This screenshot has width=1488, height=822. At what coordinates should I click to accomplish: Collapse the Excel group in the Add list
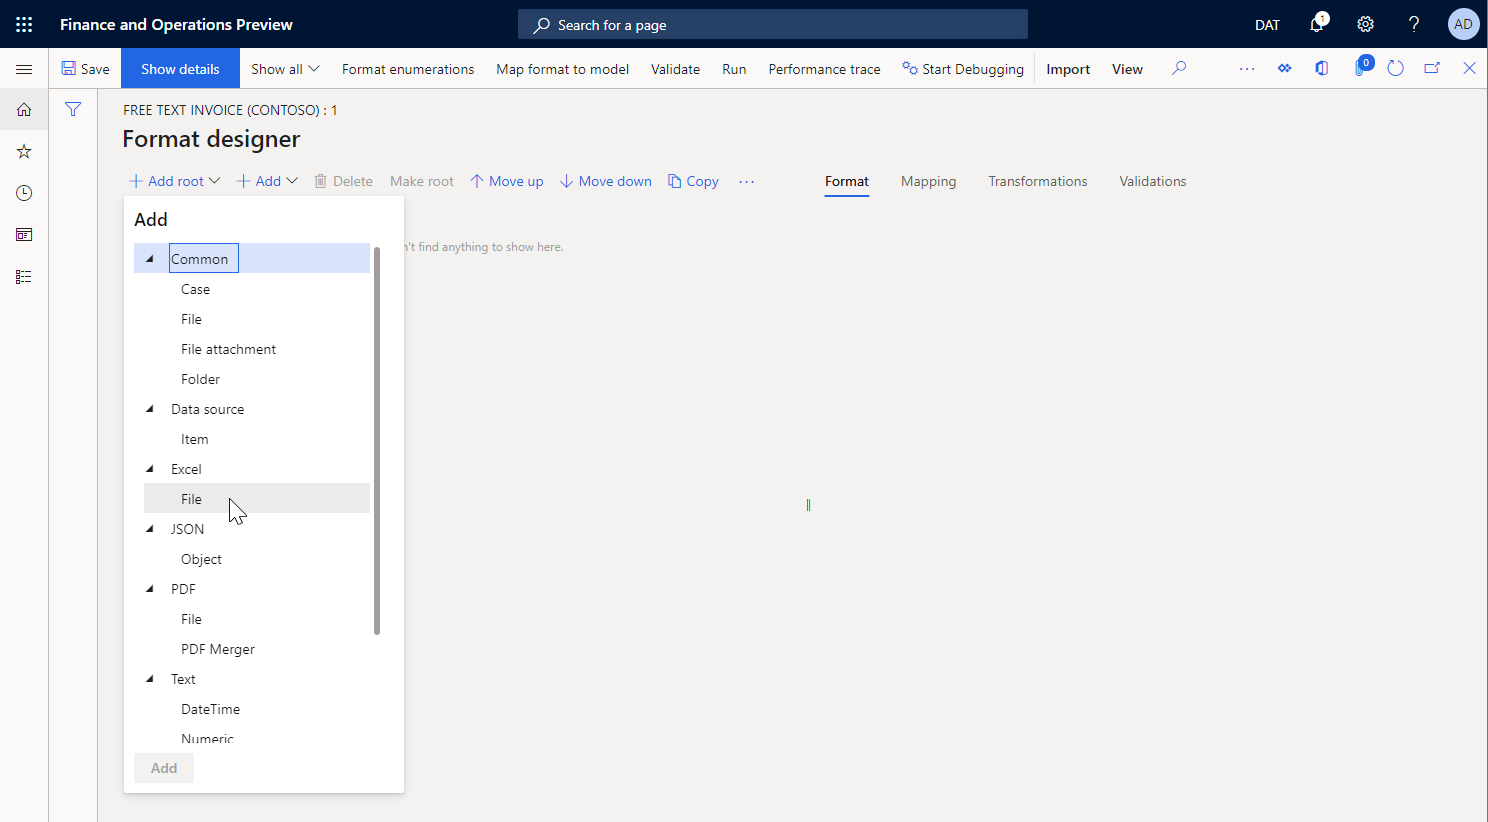tap(150, 468)
